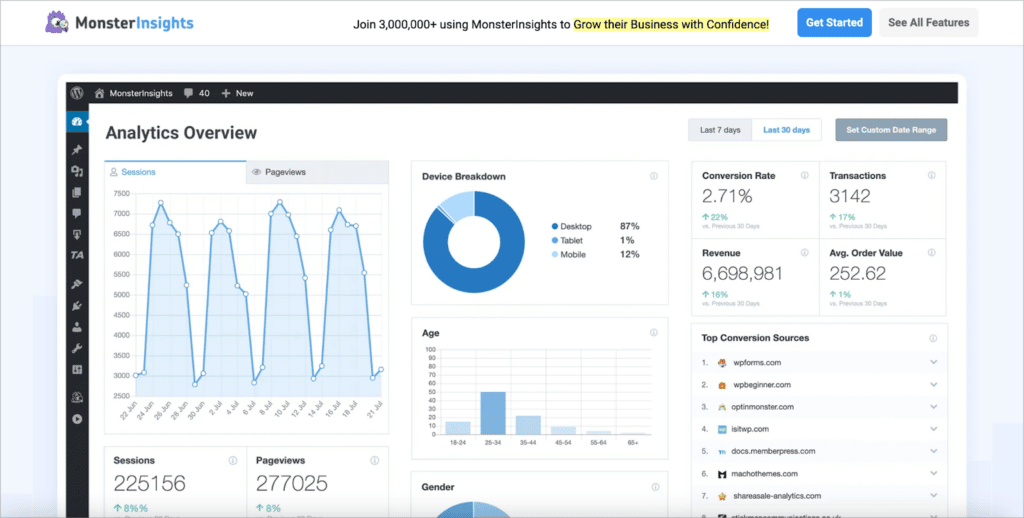1024x518 pixels.
Task: Click the MonsterInsights admin bar item
Action: coord(134,93)
